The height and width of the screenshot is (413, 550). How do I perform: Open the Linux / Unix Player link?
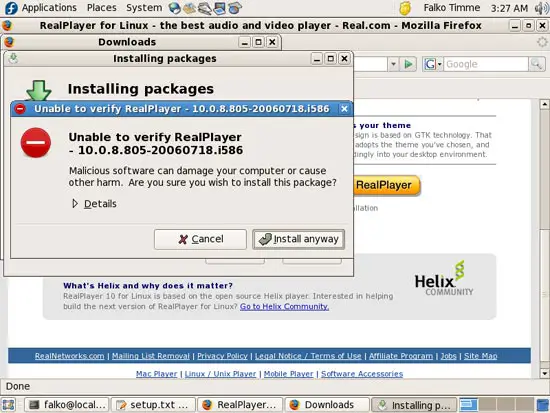[220, 374]
